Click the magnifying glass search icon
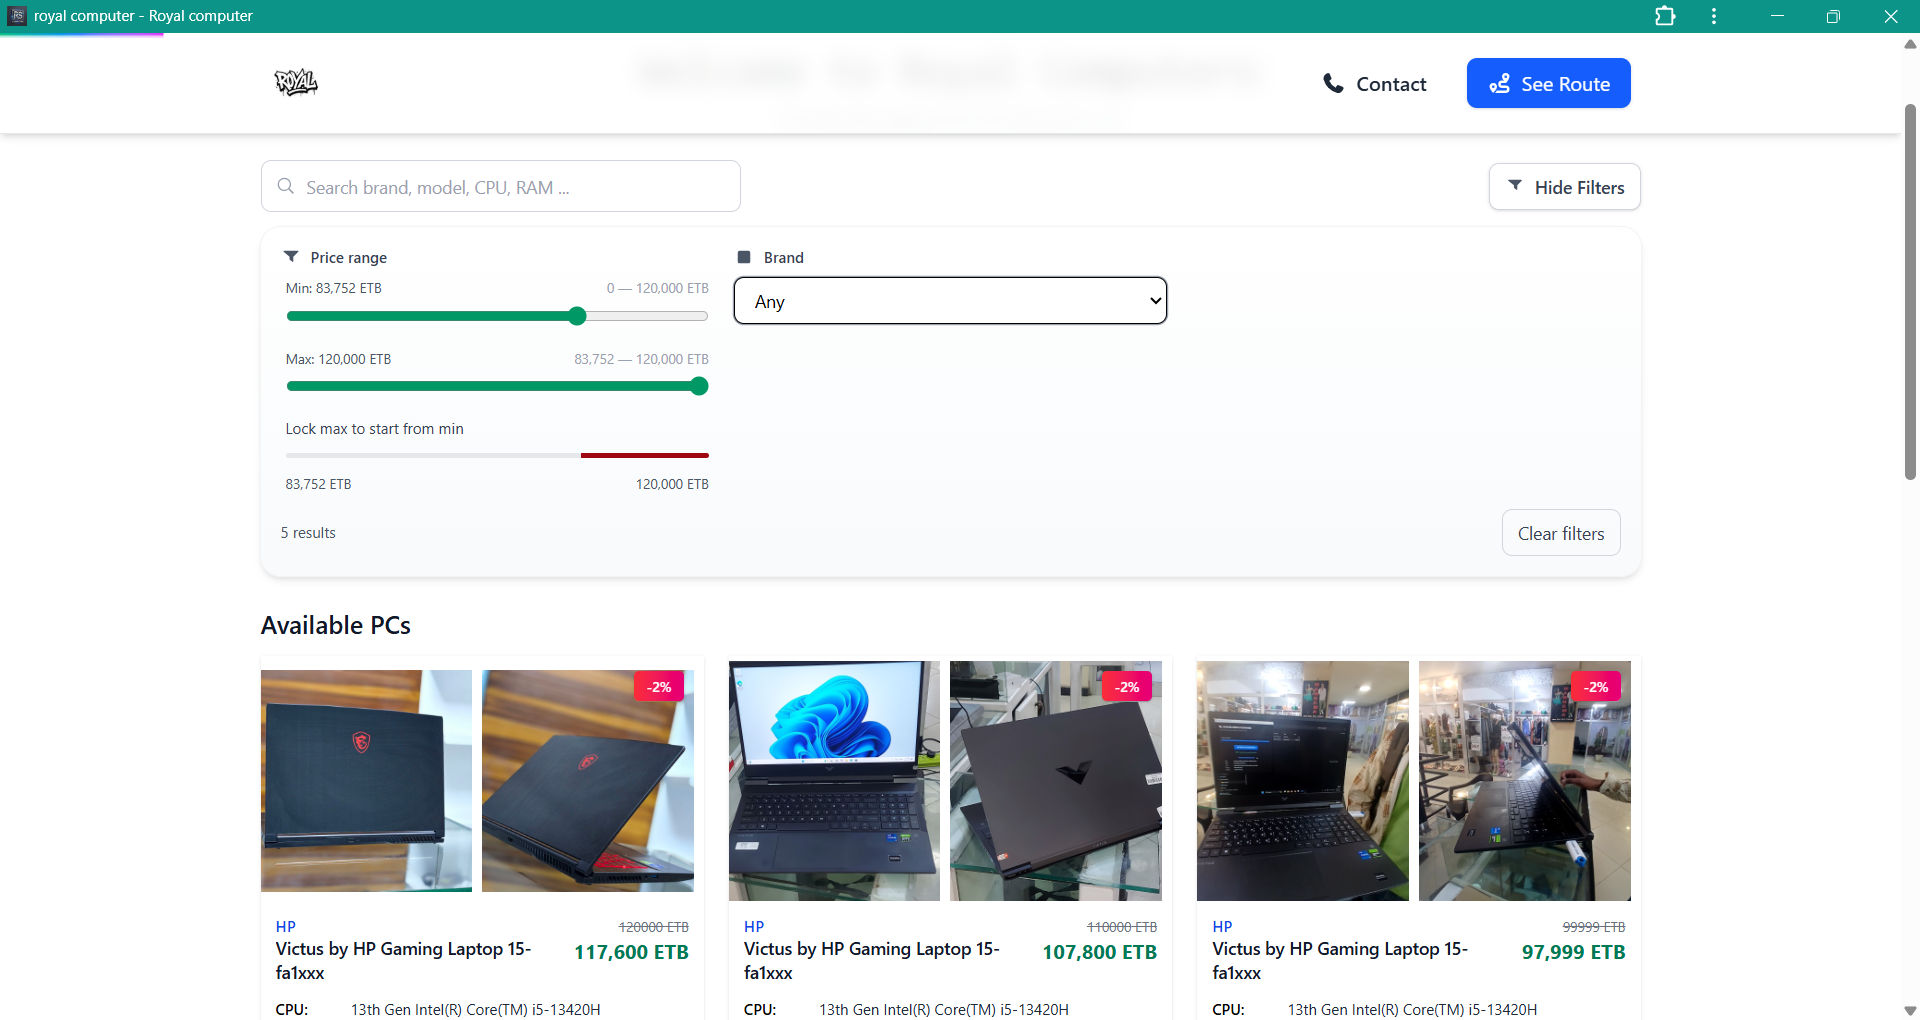 (285, 186)
